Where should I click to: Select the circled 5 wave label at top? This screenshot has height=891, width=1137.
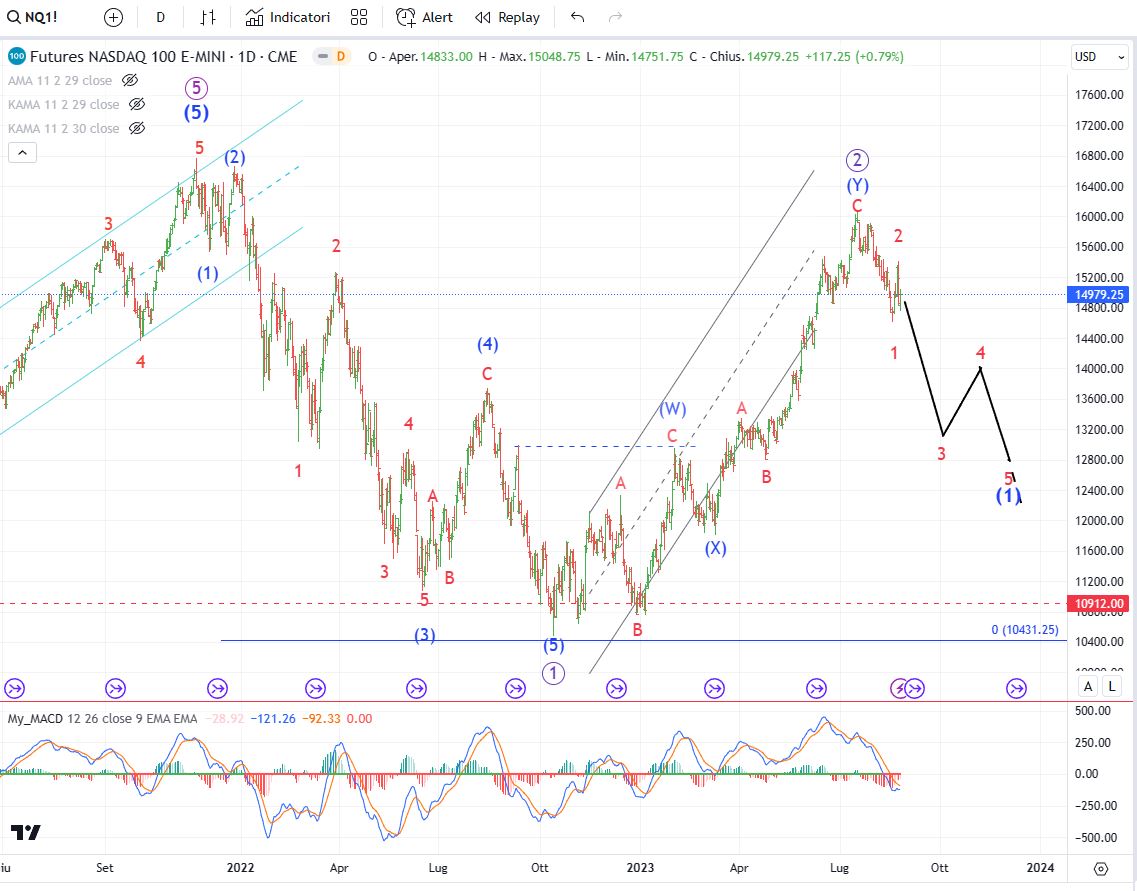[196, 88]
